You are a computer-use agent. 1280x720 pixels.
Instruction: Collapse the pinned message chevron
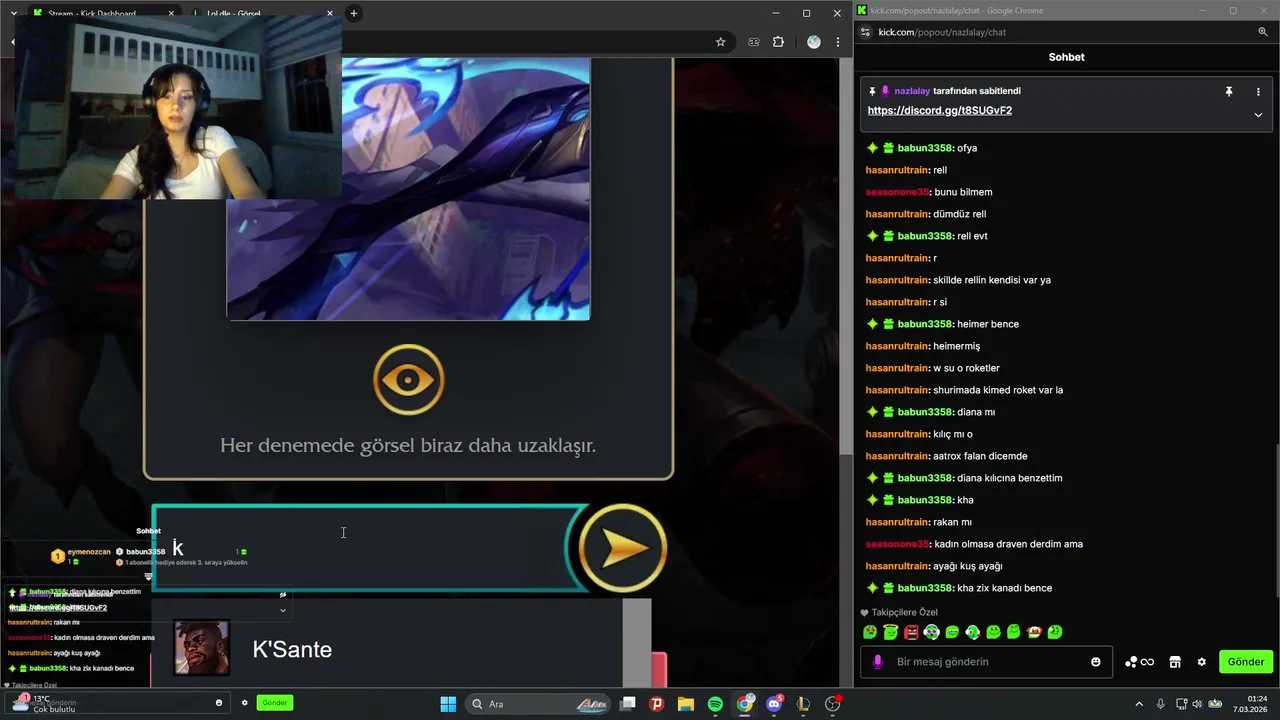1258,115
